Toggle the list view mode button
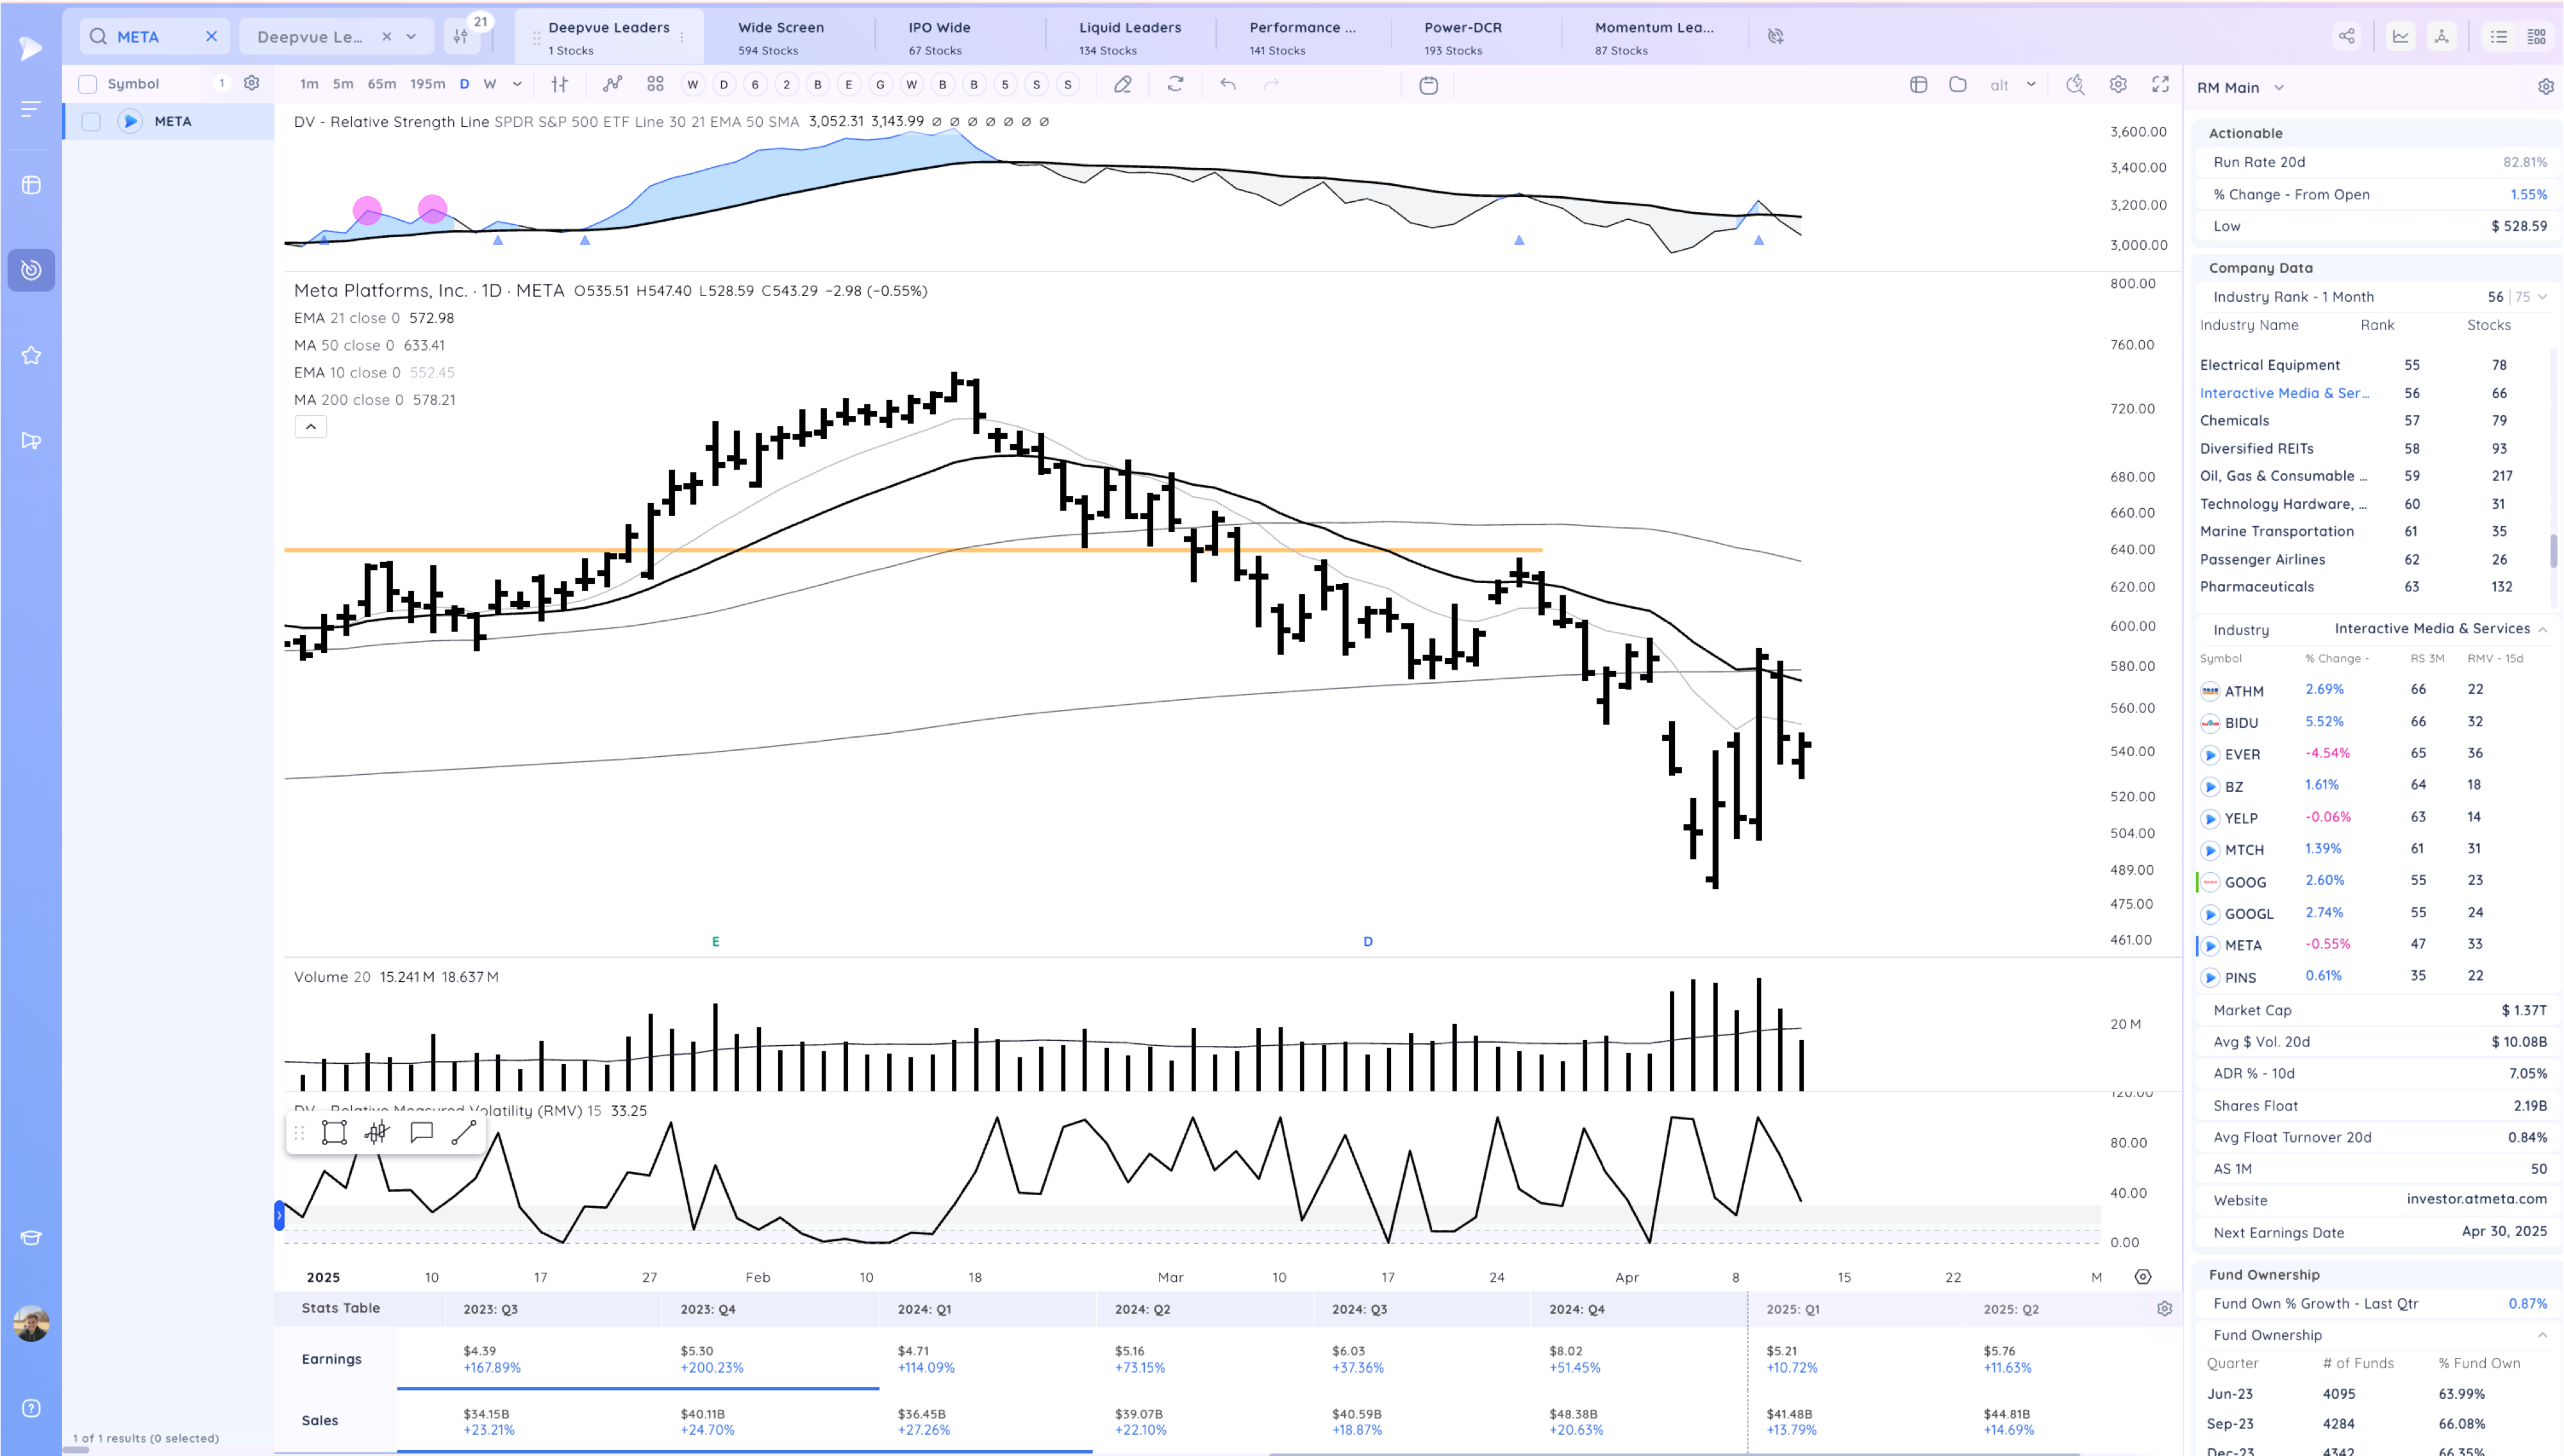The width and height of the screenshot is (2564, 1456). pos(2498,36)
